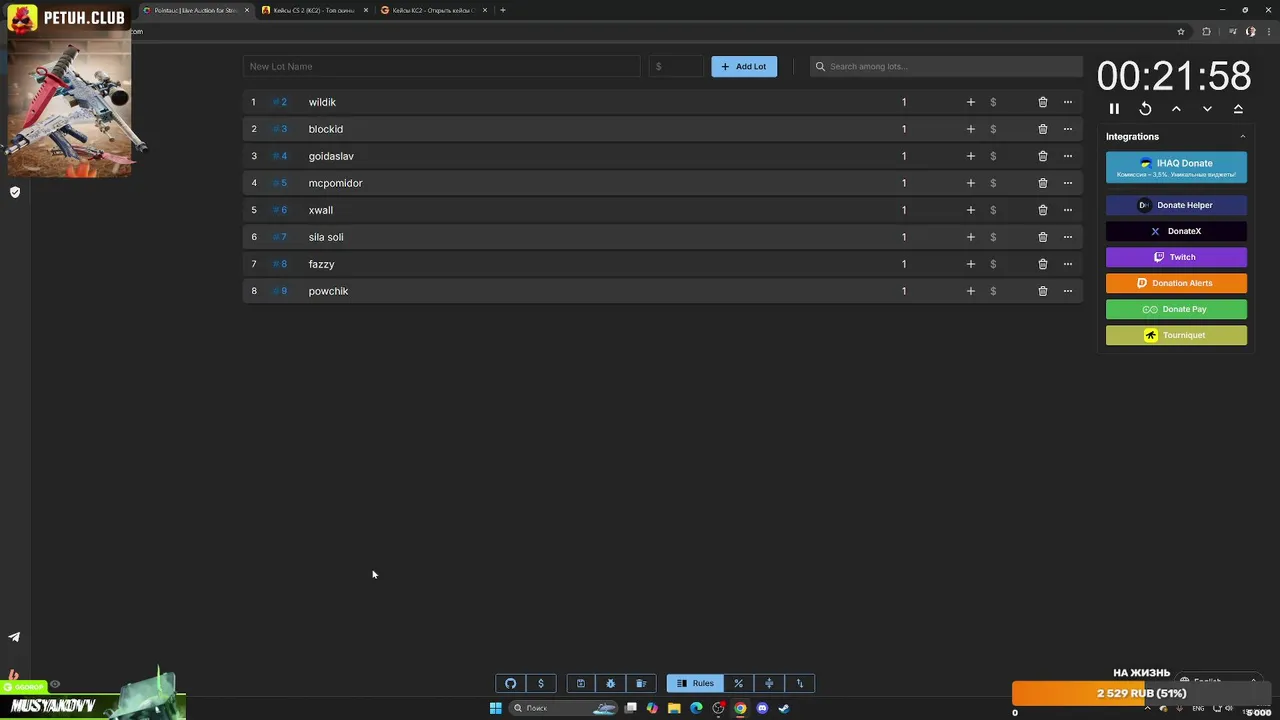Toggle the sort order arrows icon

[x=799, y=684]
